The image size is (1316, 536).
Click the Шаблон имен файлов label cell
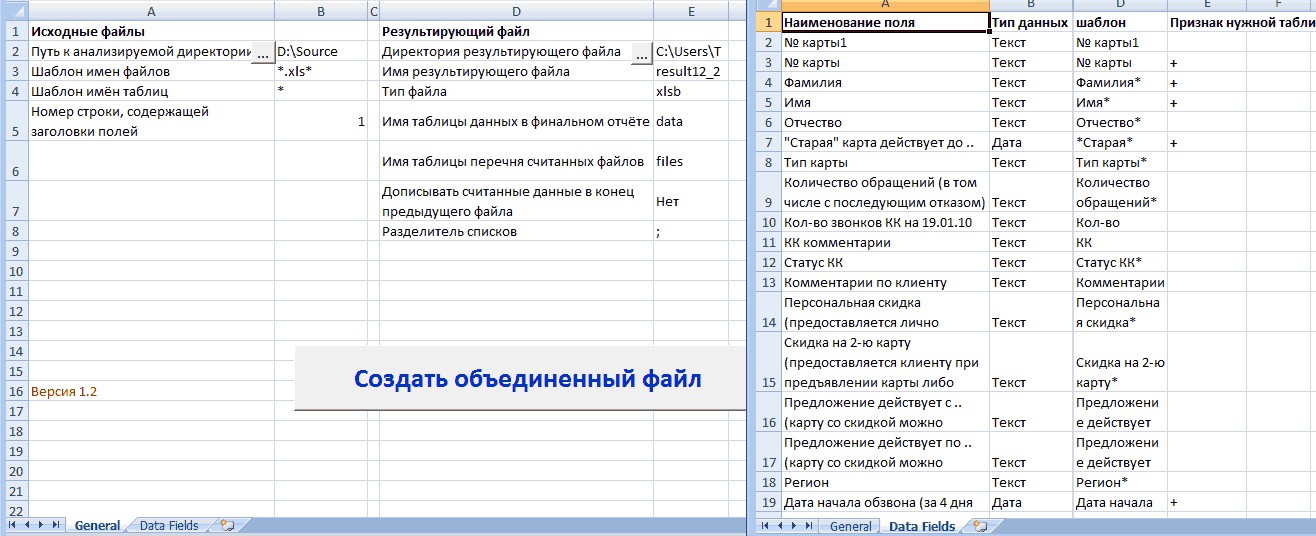click(151, 72)
